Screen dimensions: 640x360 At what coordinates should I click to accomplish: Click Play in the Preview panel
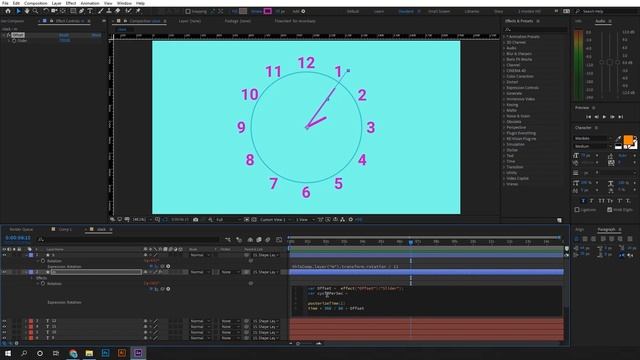(604, 117)
